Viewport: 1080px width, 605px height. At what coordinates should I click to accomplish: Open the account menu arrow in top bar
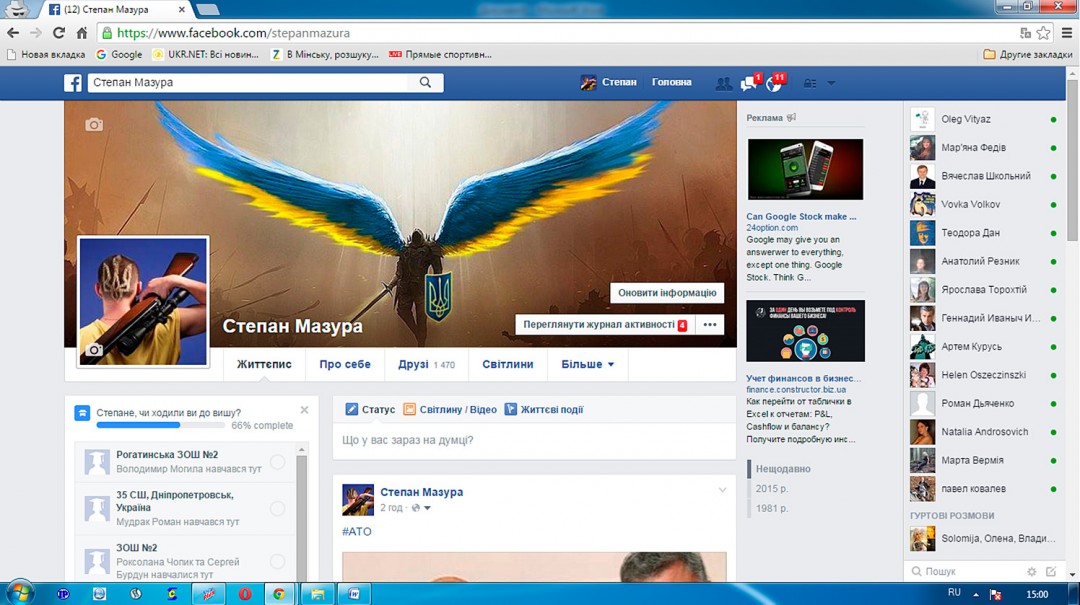pyautogui.click(x=831, y=84)
